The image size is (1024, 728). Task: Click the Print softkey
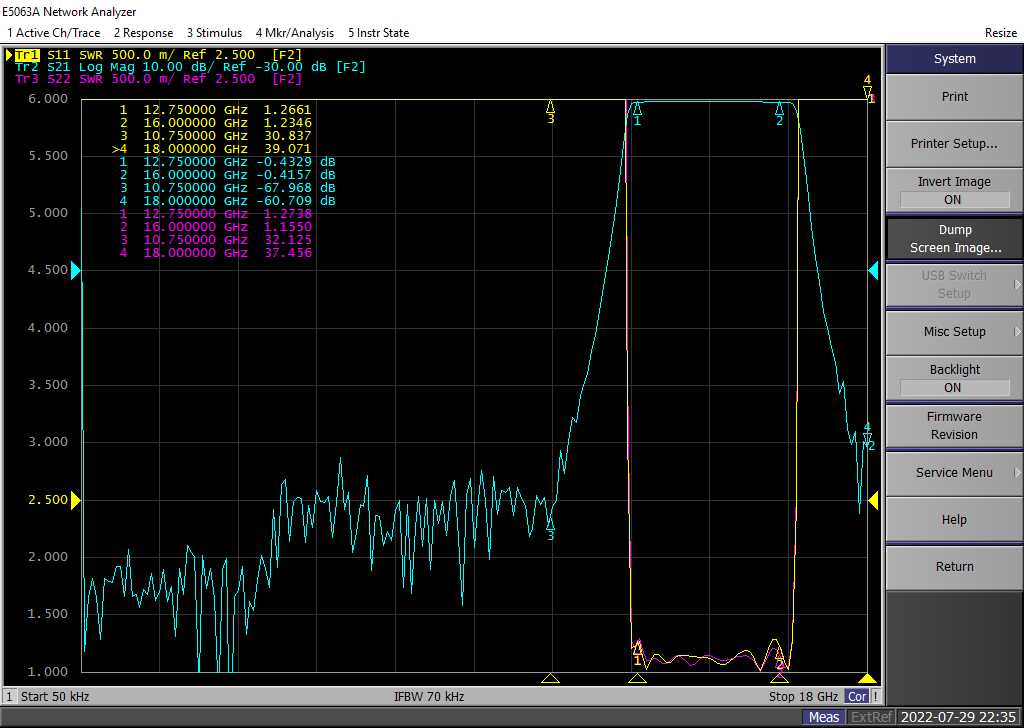(x=954, y=97)
